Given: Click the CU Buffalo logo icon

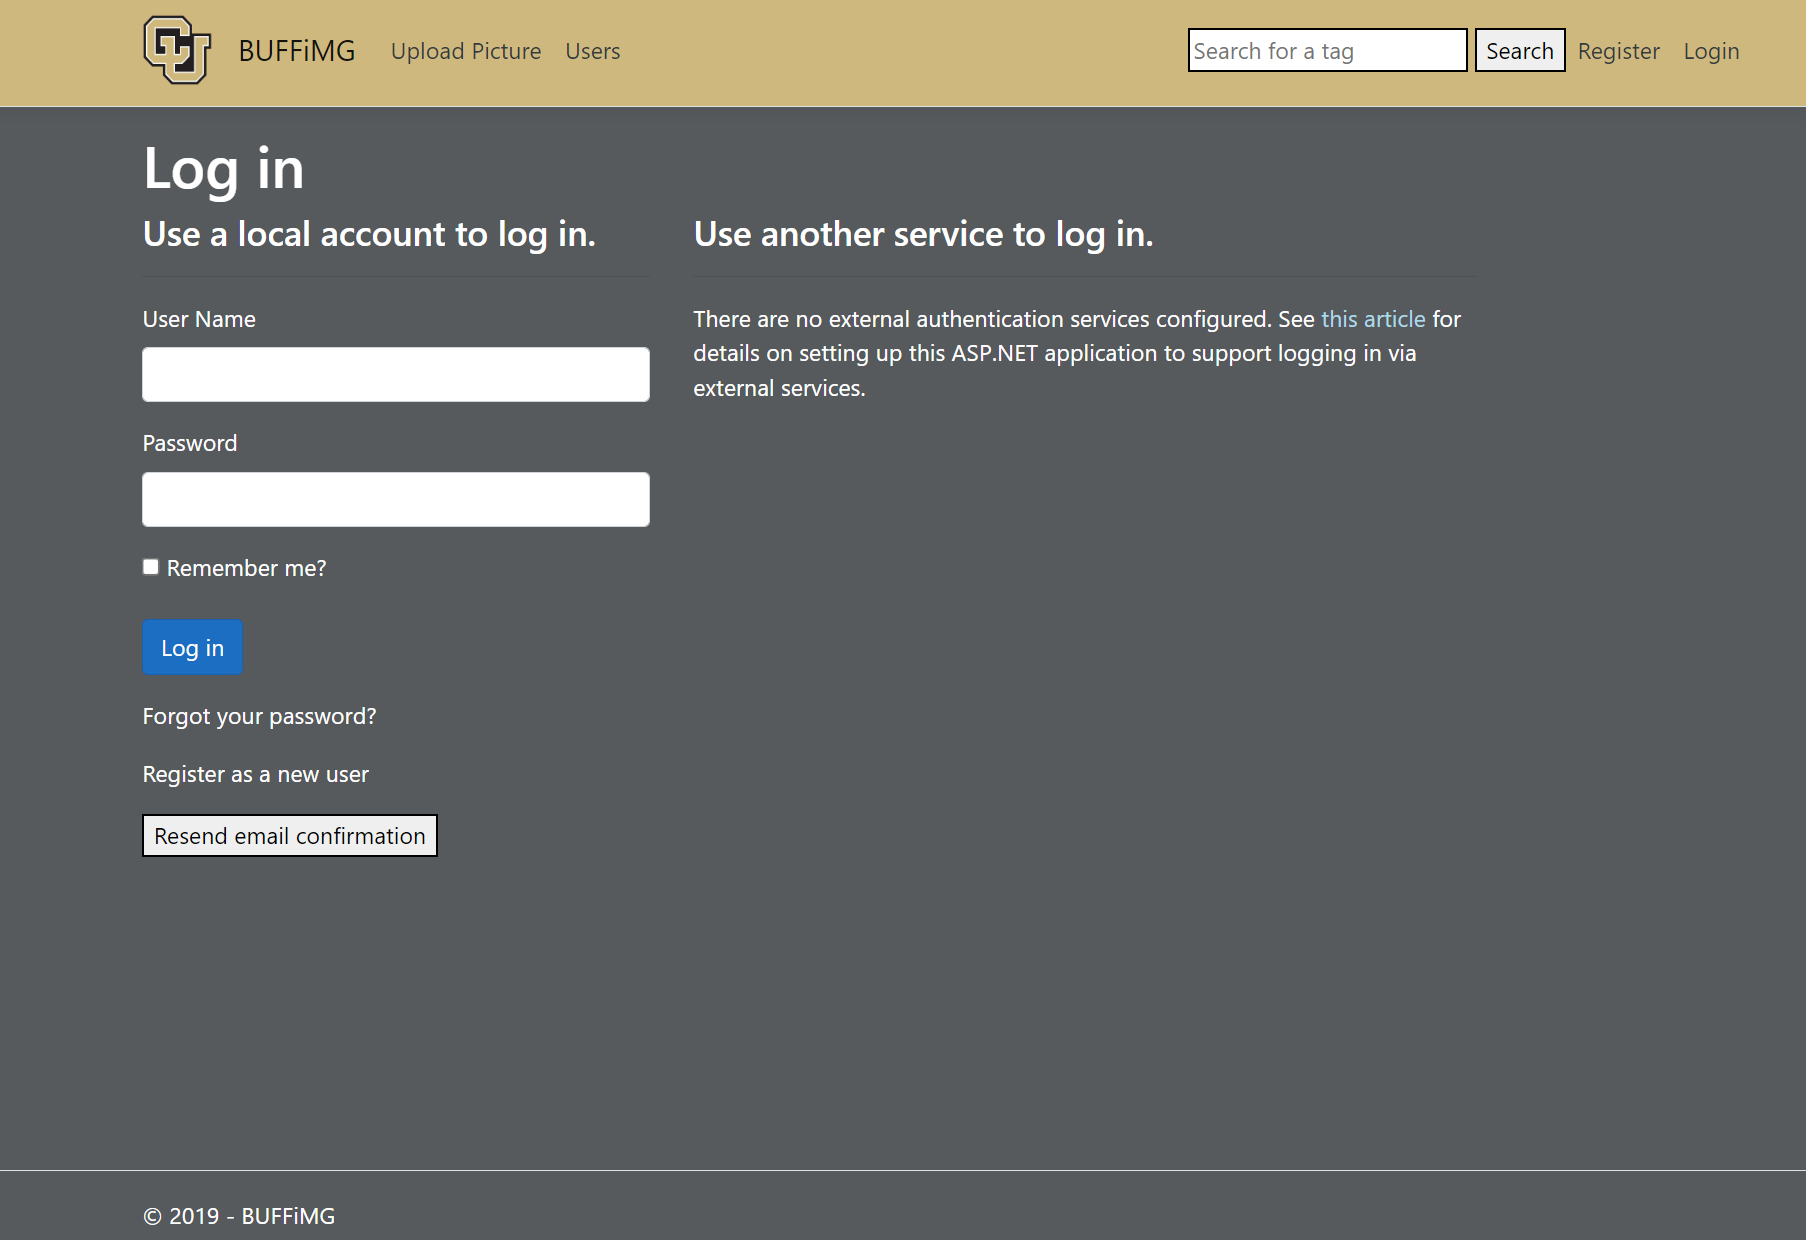Looking at the screenshot, I should (177, 50).
